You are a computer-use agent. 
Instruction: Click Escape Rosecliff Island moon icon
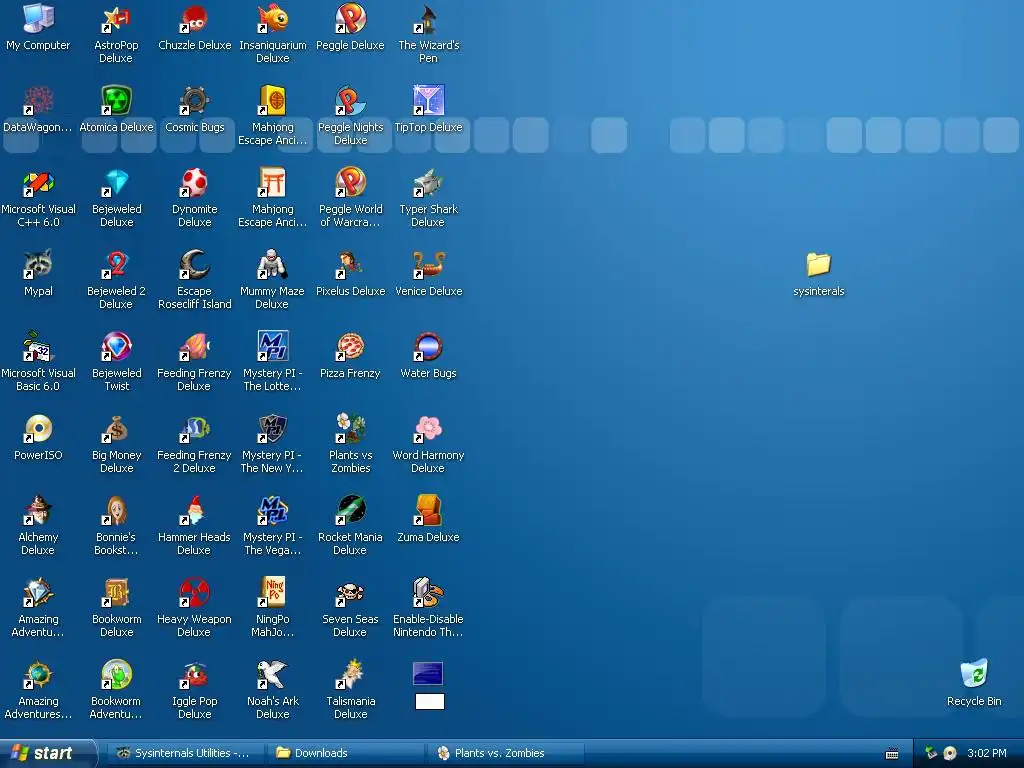(195, 265)
